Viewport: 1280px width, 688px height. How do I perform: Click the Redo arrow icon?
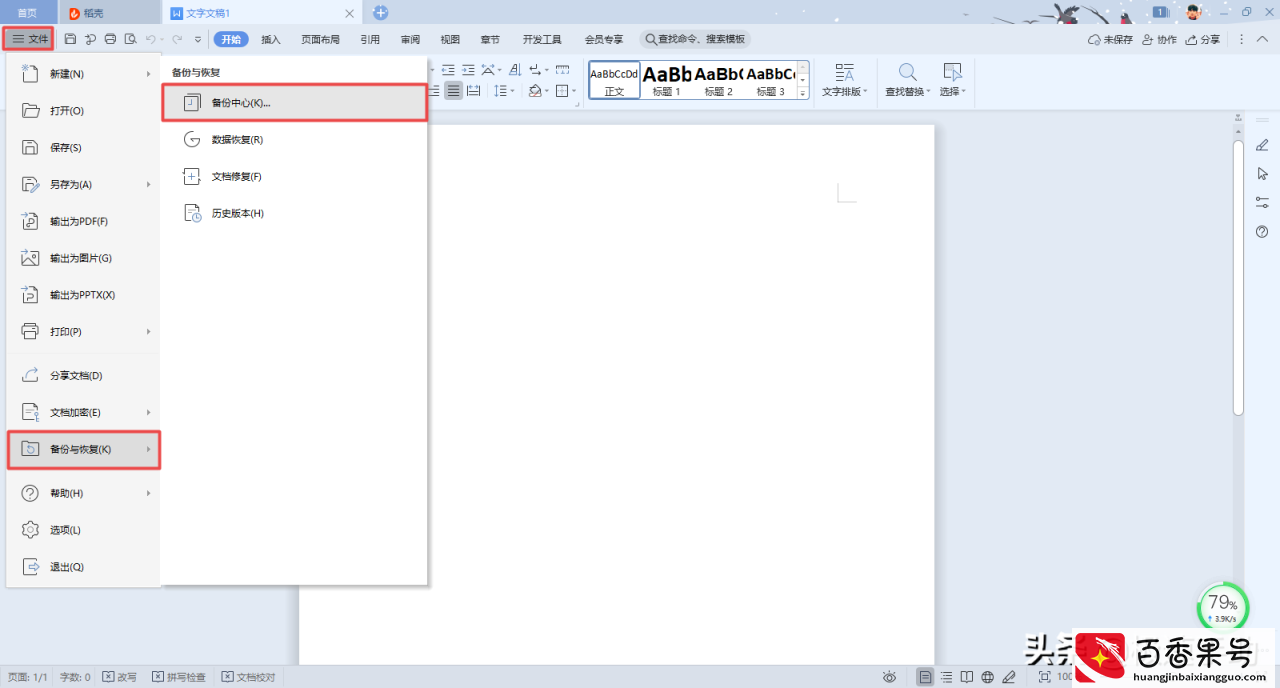pyautogui.click(x=177, y=39)
